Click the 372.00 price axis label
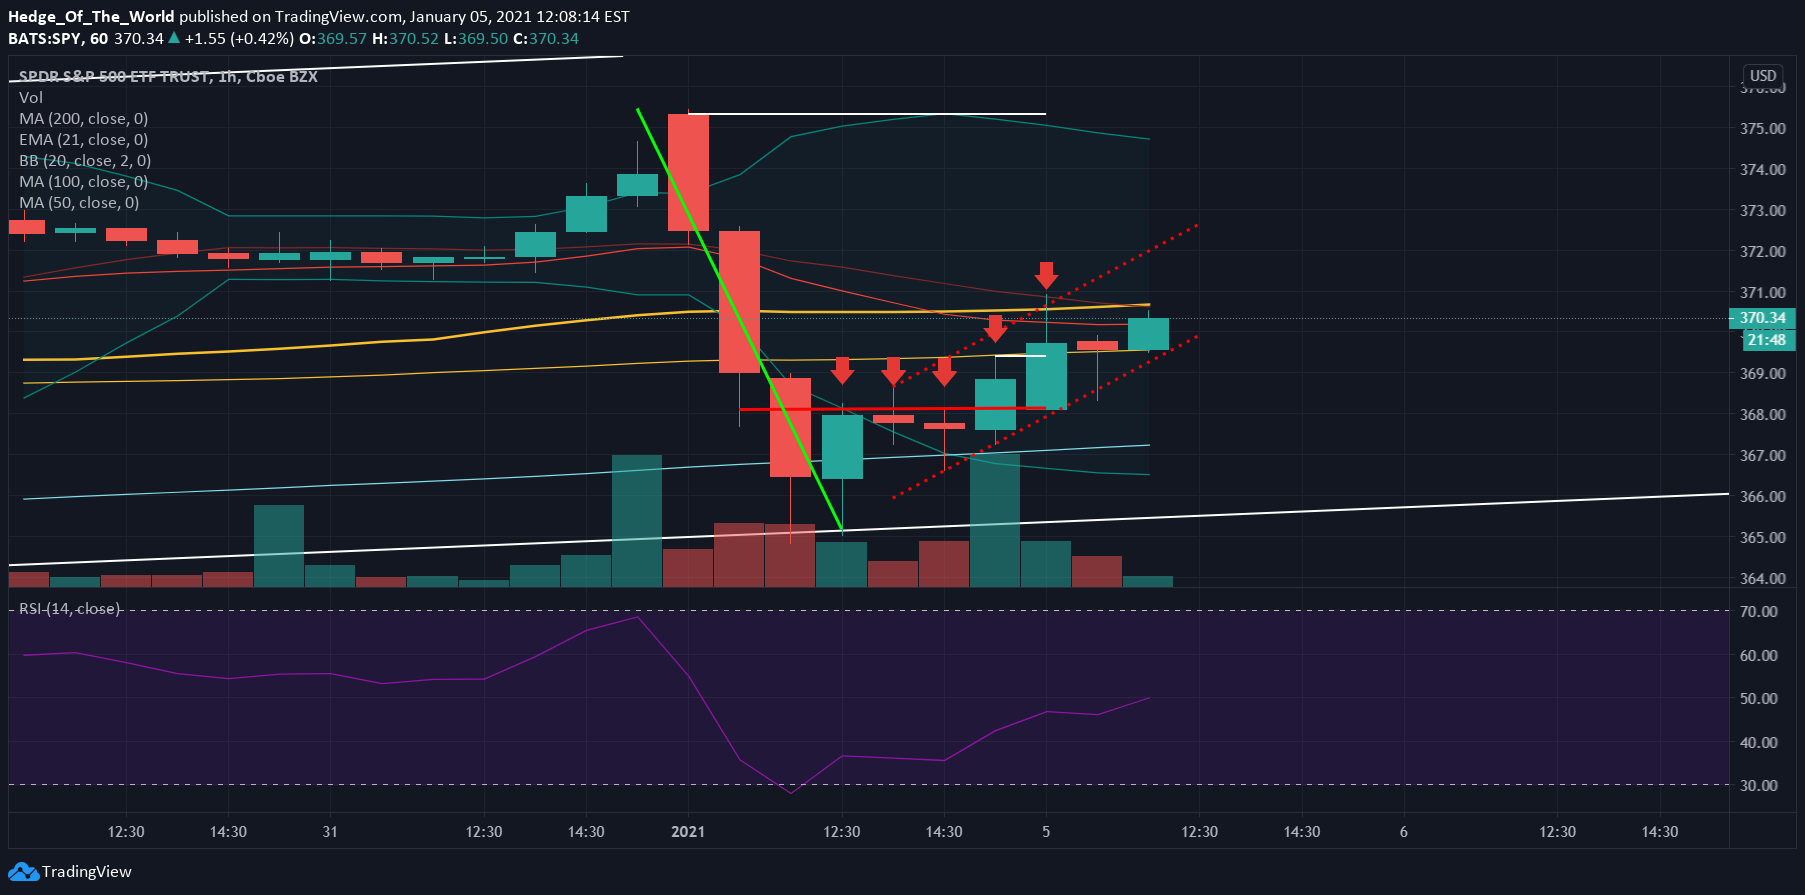The height and width of the screenshot is (895, 1805). pos(1762,251)
